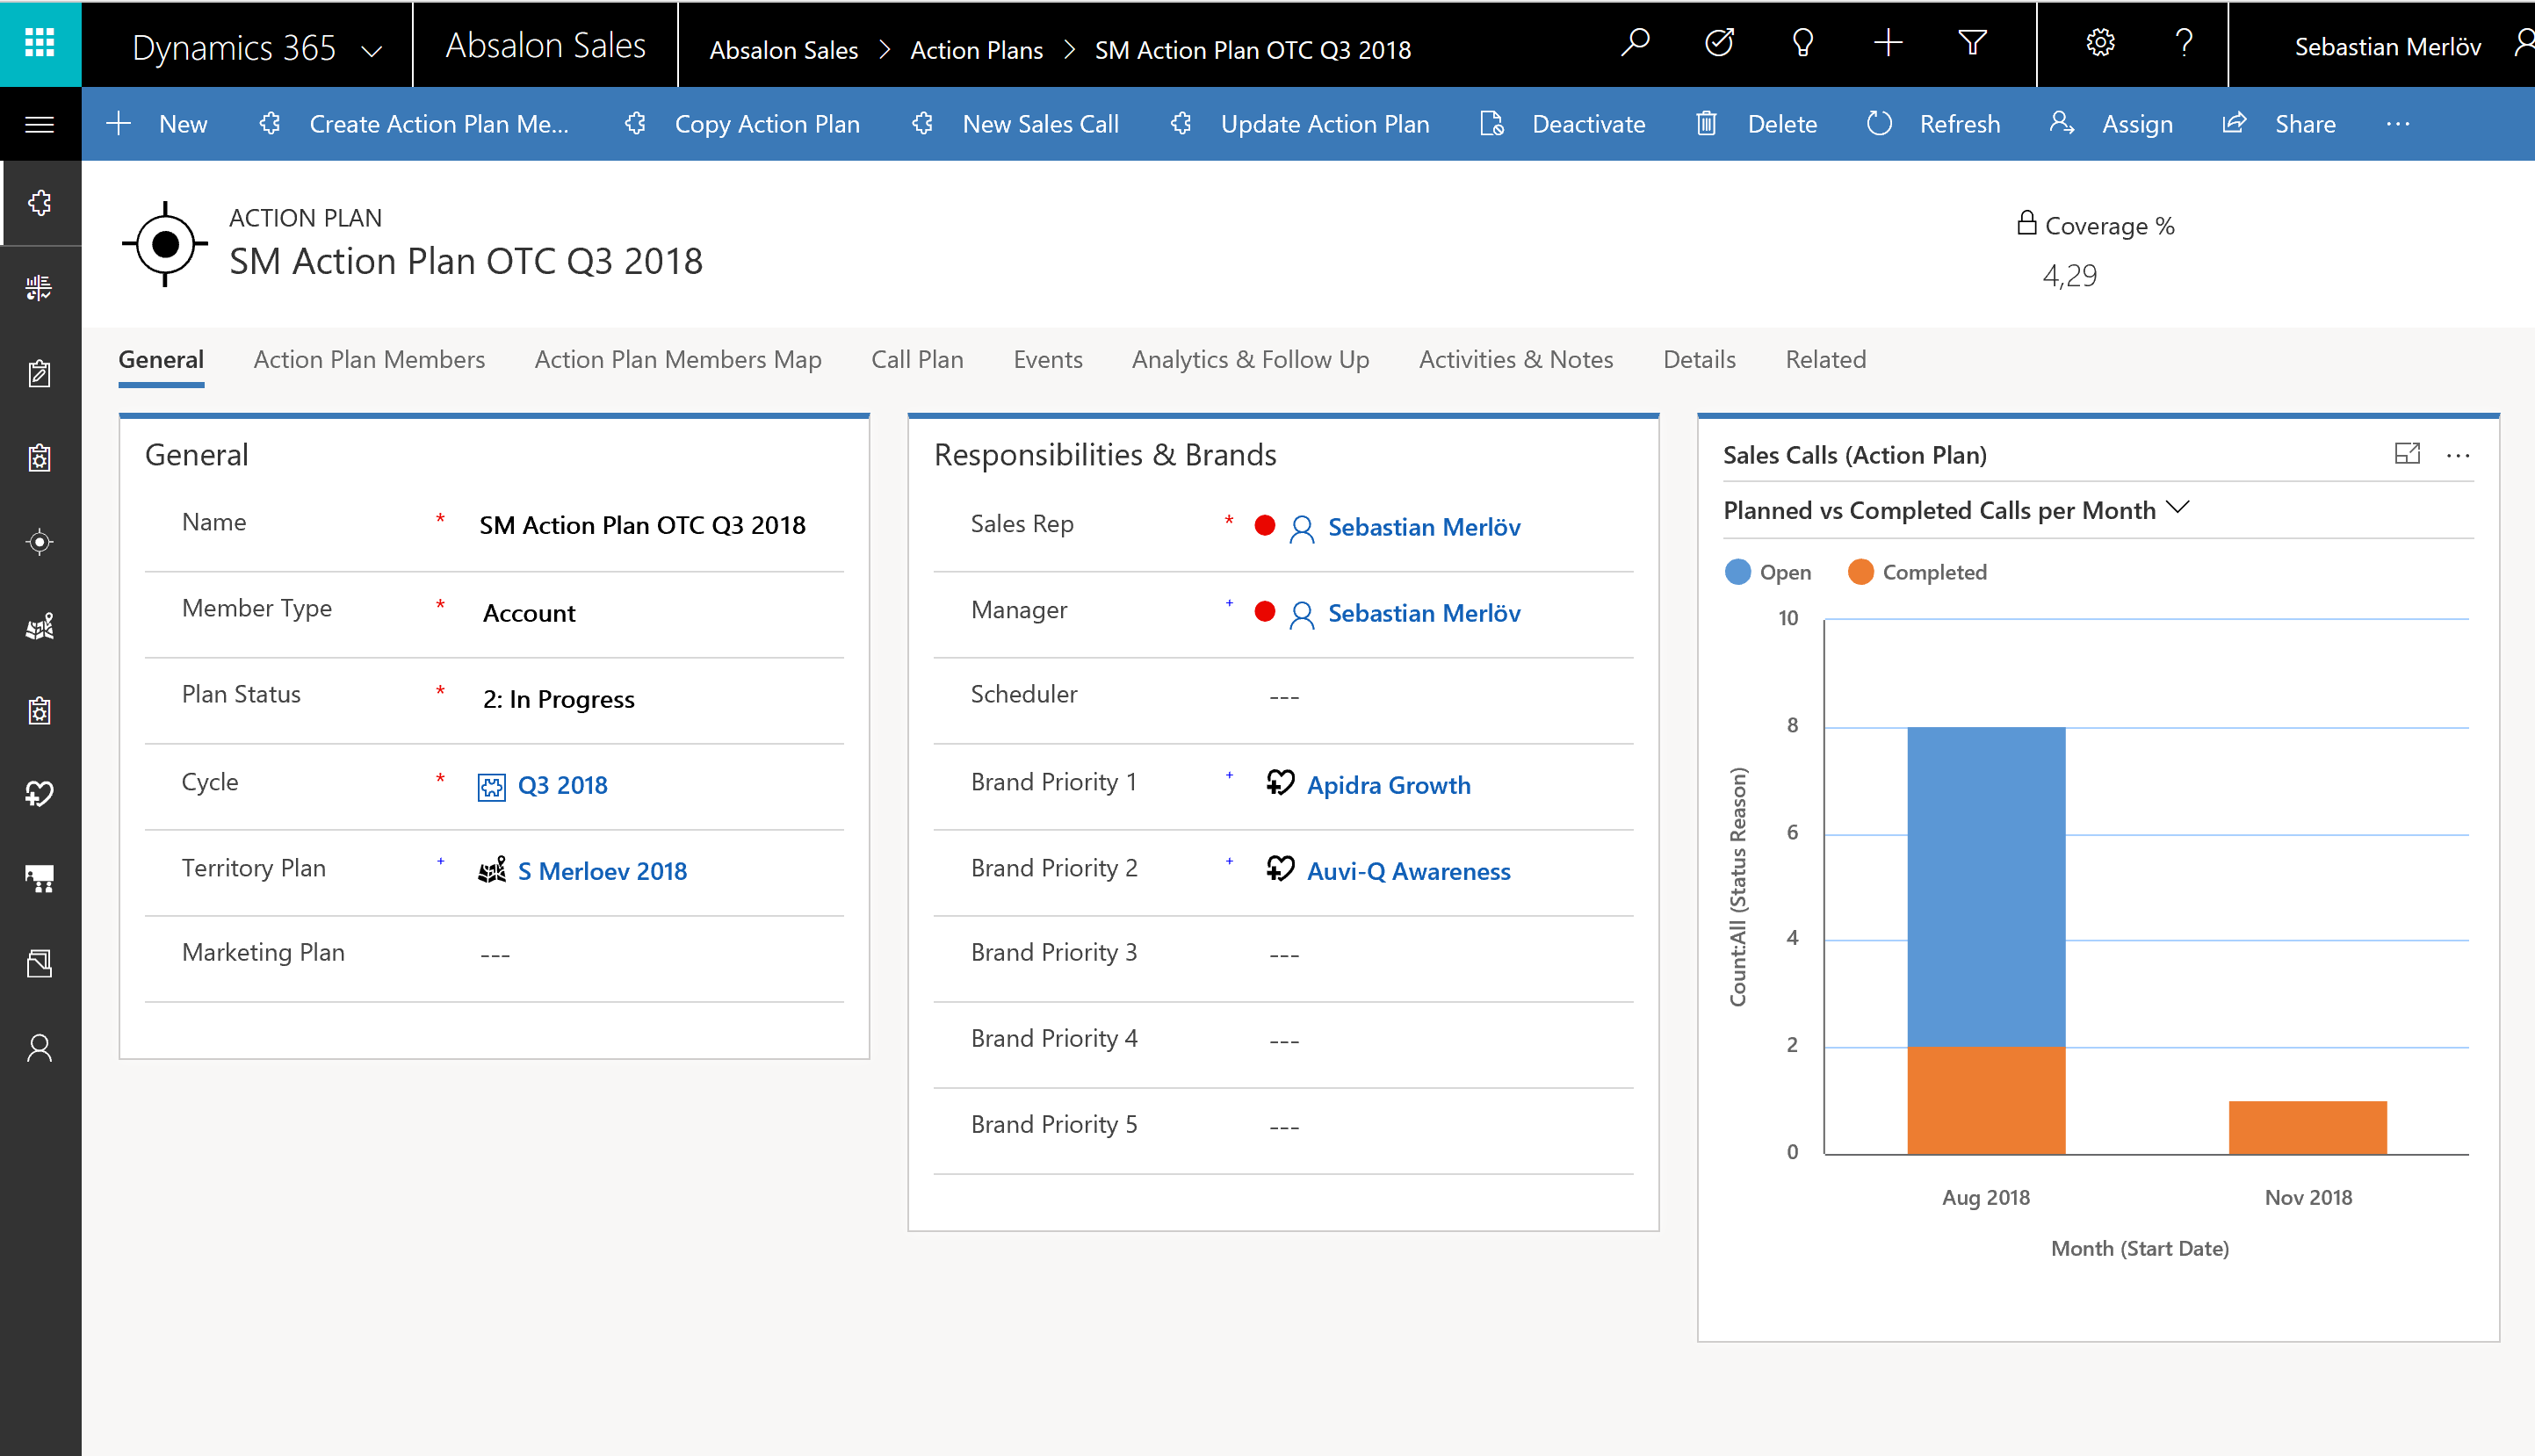Toggle the Completed legend orange swatch
The image size is (2535, 1456).
pyautogui.click(x=1860, y=573)
